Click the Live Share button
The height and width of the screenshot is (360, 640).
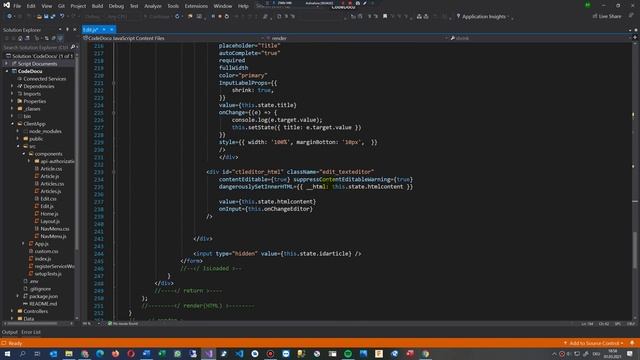[x=607, y=16]
